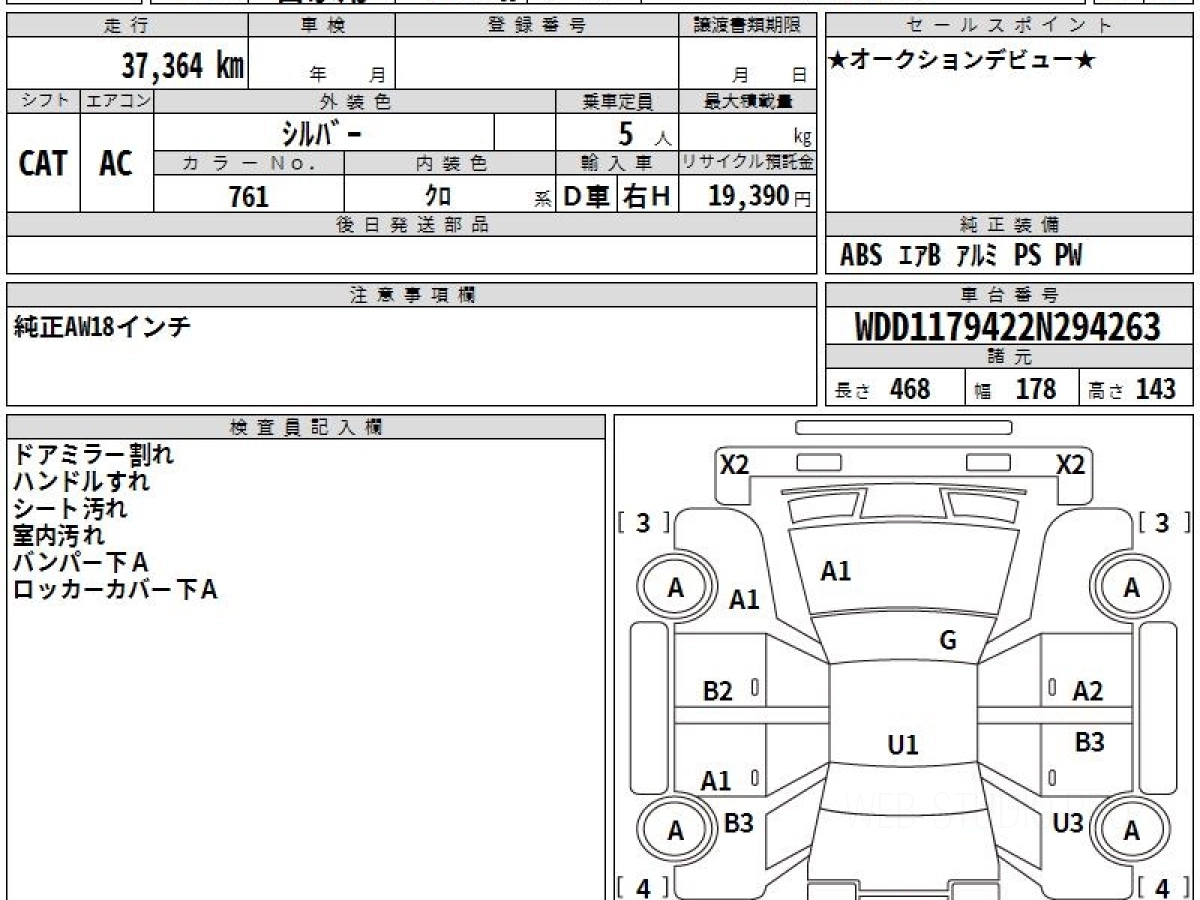Screen dimensions: 1200x900
Task: Select the 後日発送部品 section header
Action: 412,225
